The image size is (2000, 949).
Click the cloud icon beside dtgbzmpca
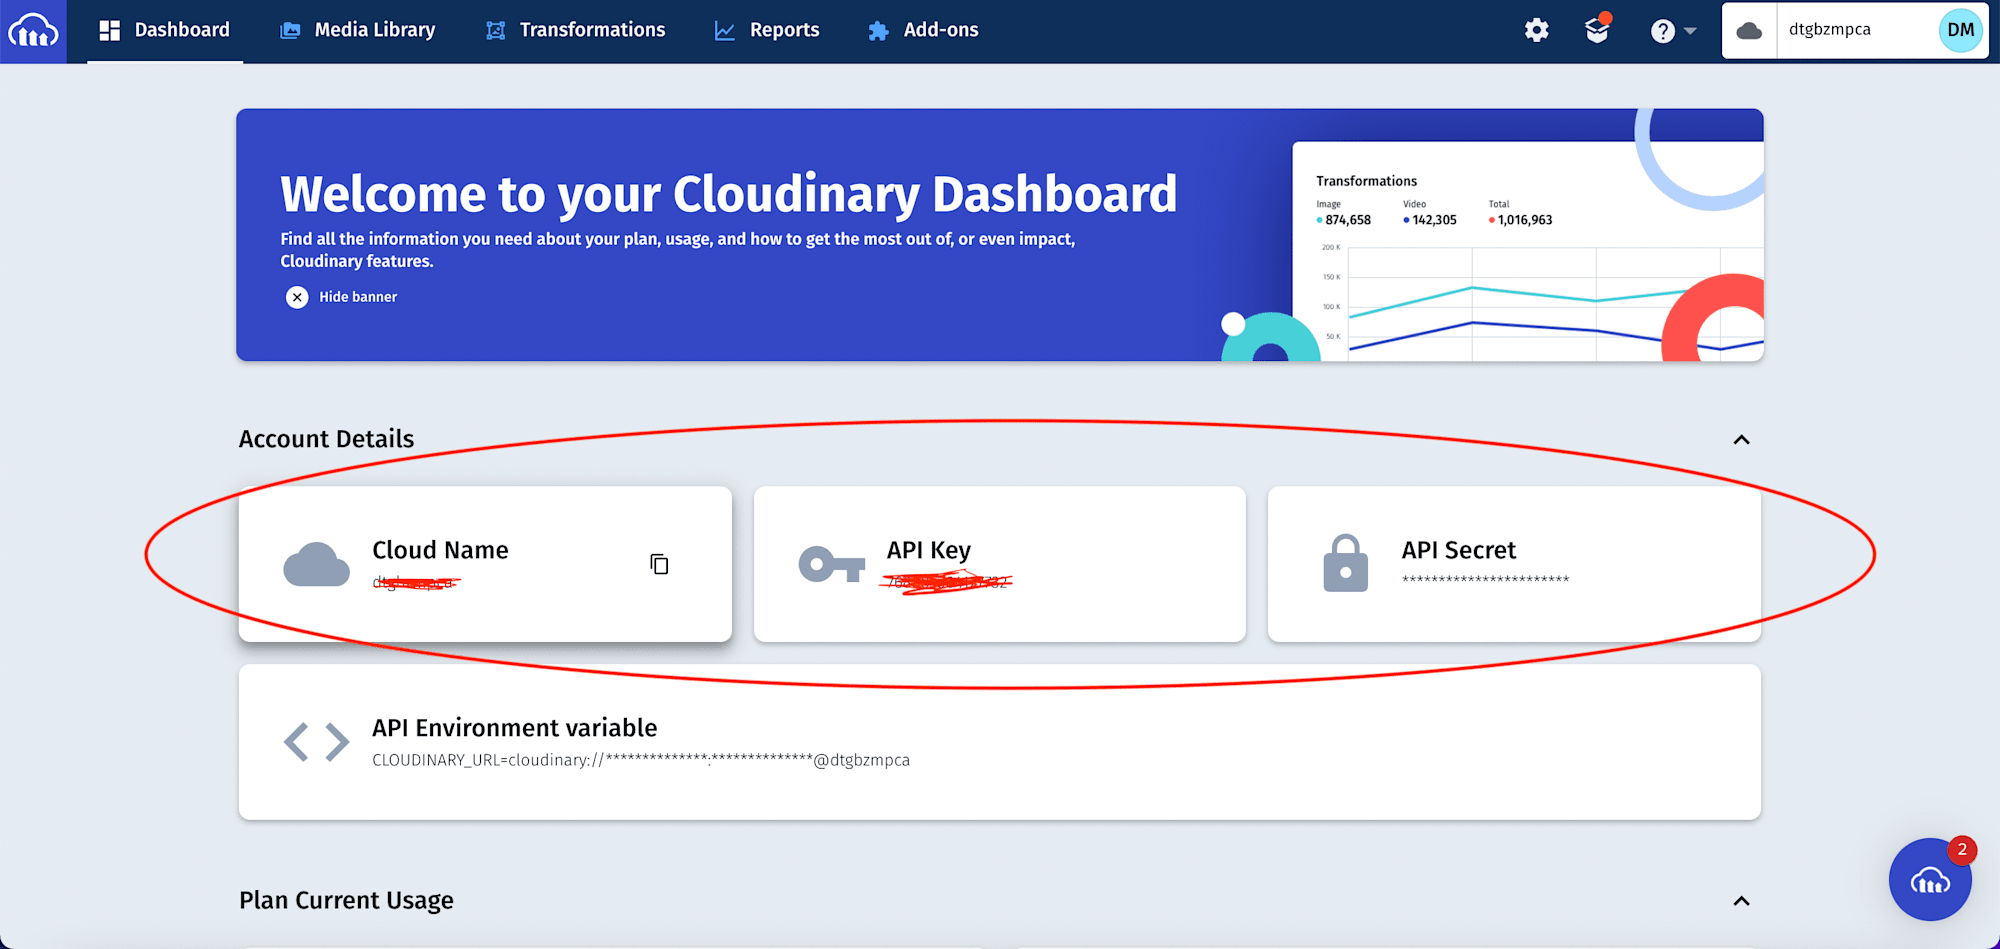coord(1749,31)
